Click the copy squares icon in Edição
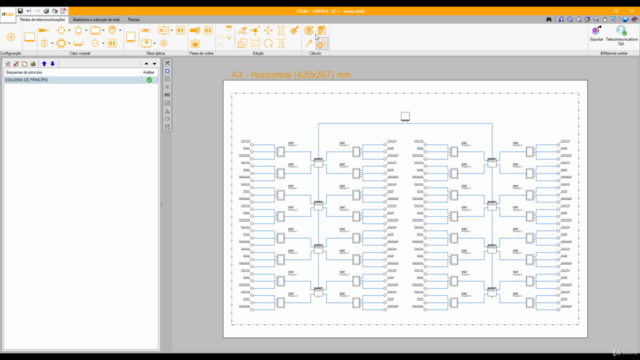 pos(242,43)
